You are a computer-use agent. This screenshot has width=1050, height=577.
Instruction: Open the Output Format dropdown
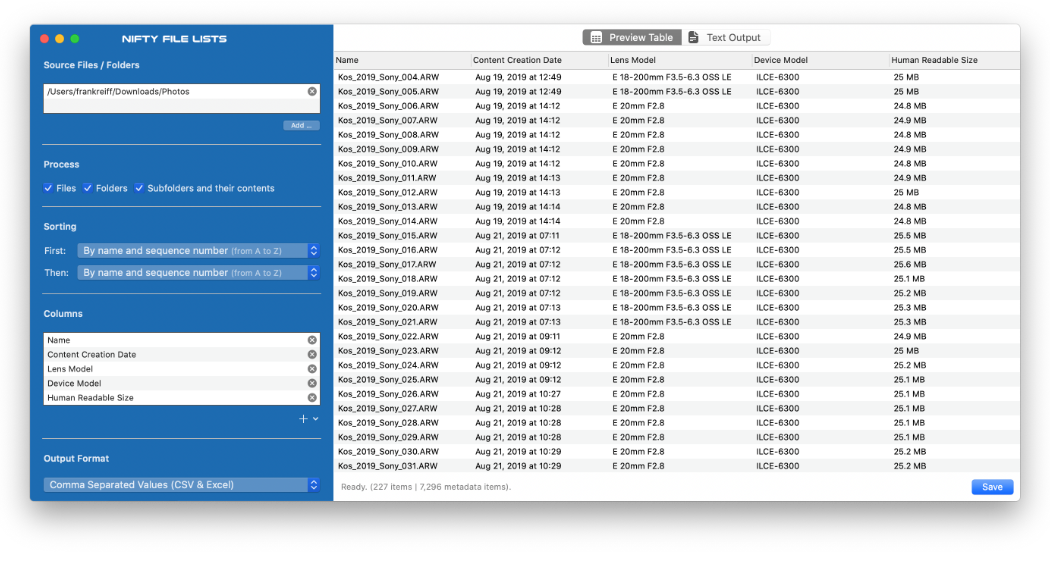click(x=181, y=485)
